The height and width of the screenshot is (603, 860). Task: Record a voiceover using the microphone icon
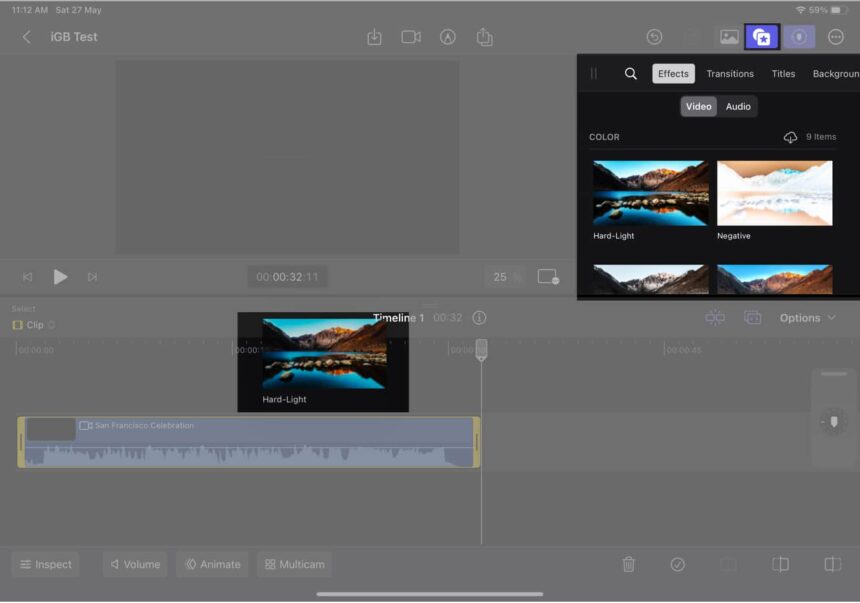(x=798, y=37)
